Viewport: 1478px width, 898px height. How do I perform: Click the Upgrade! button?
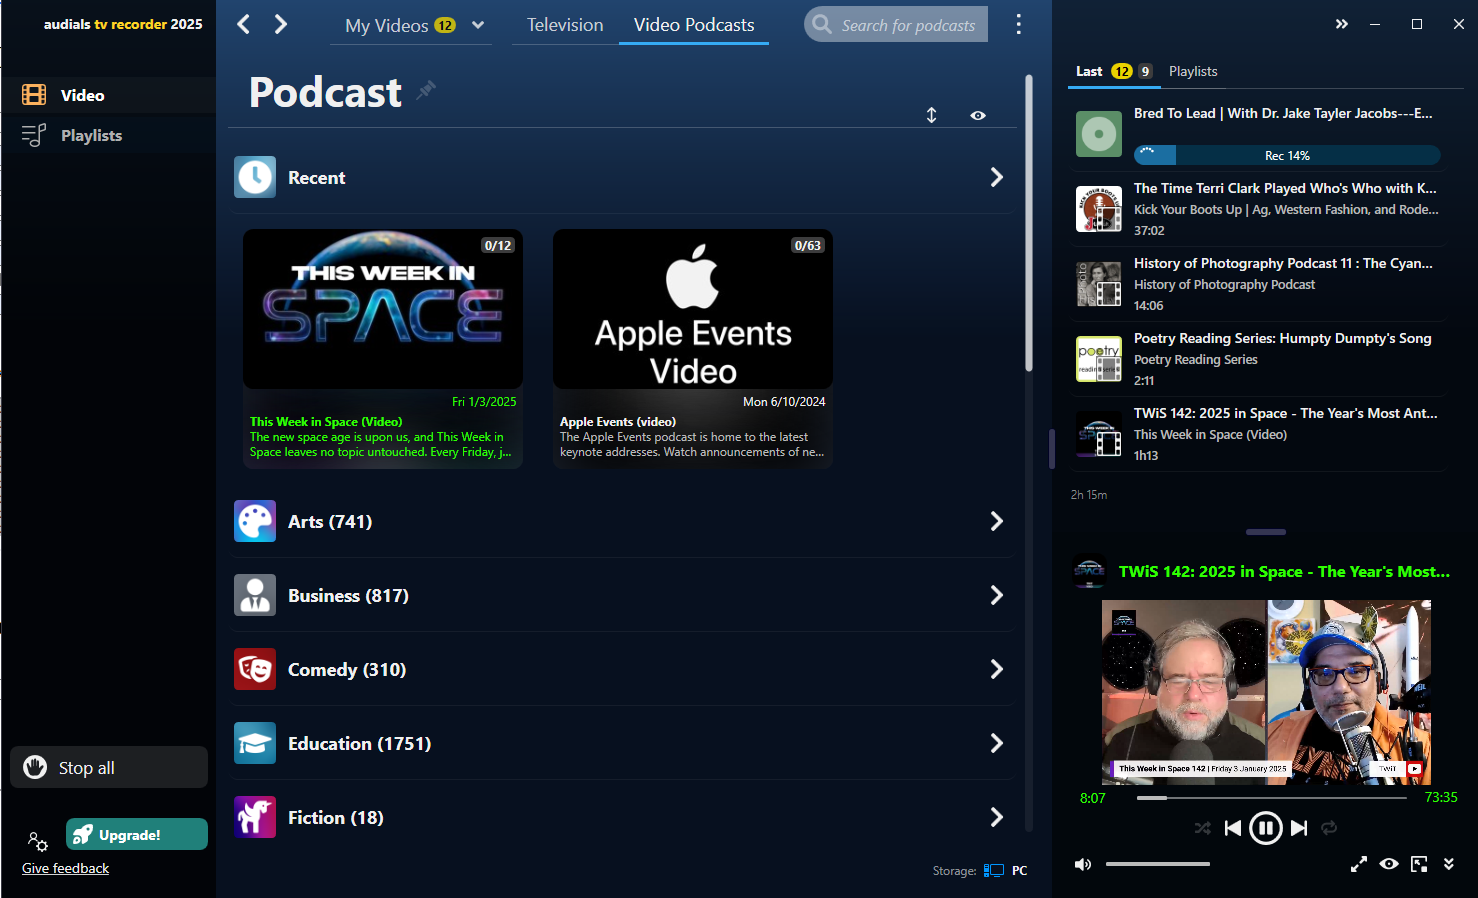[x=137, y=834]
